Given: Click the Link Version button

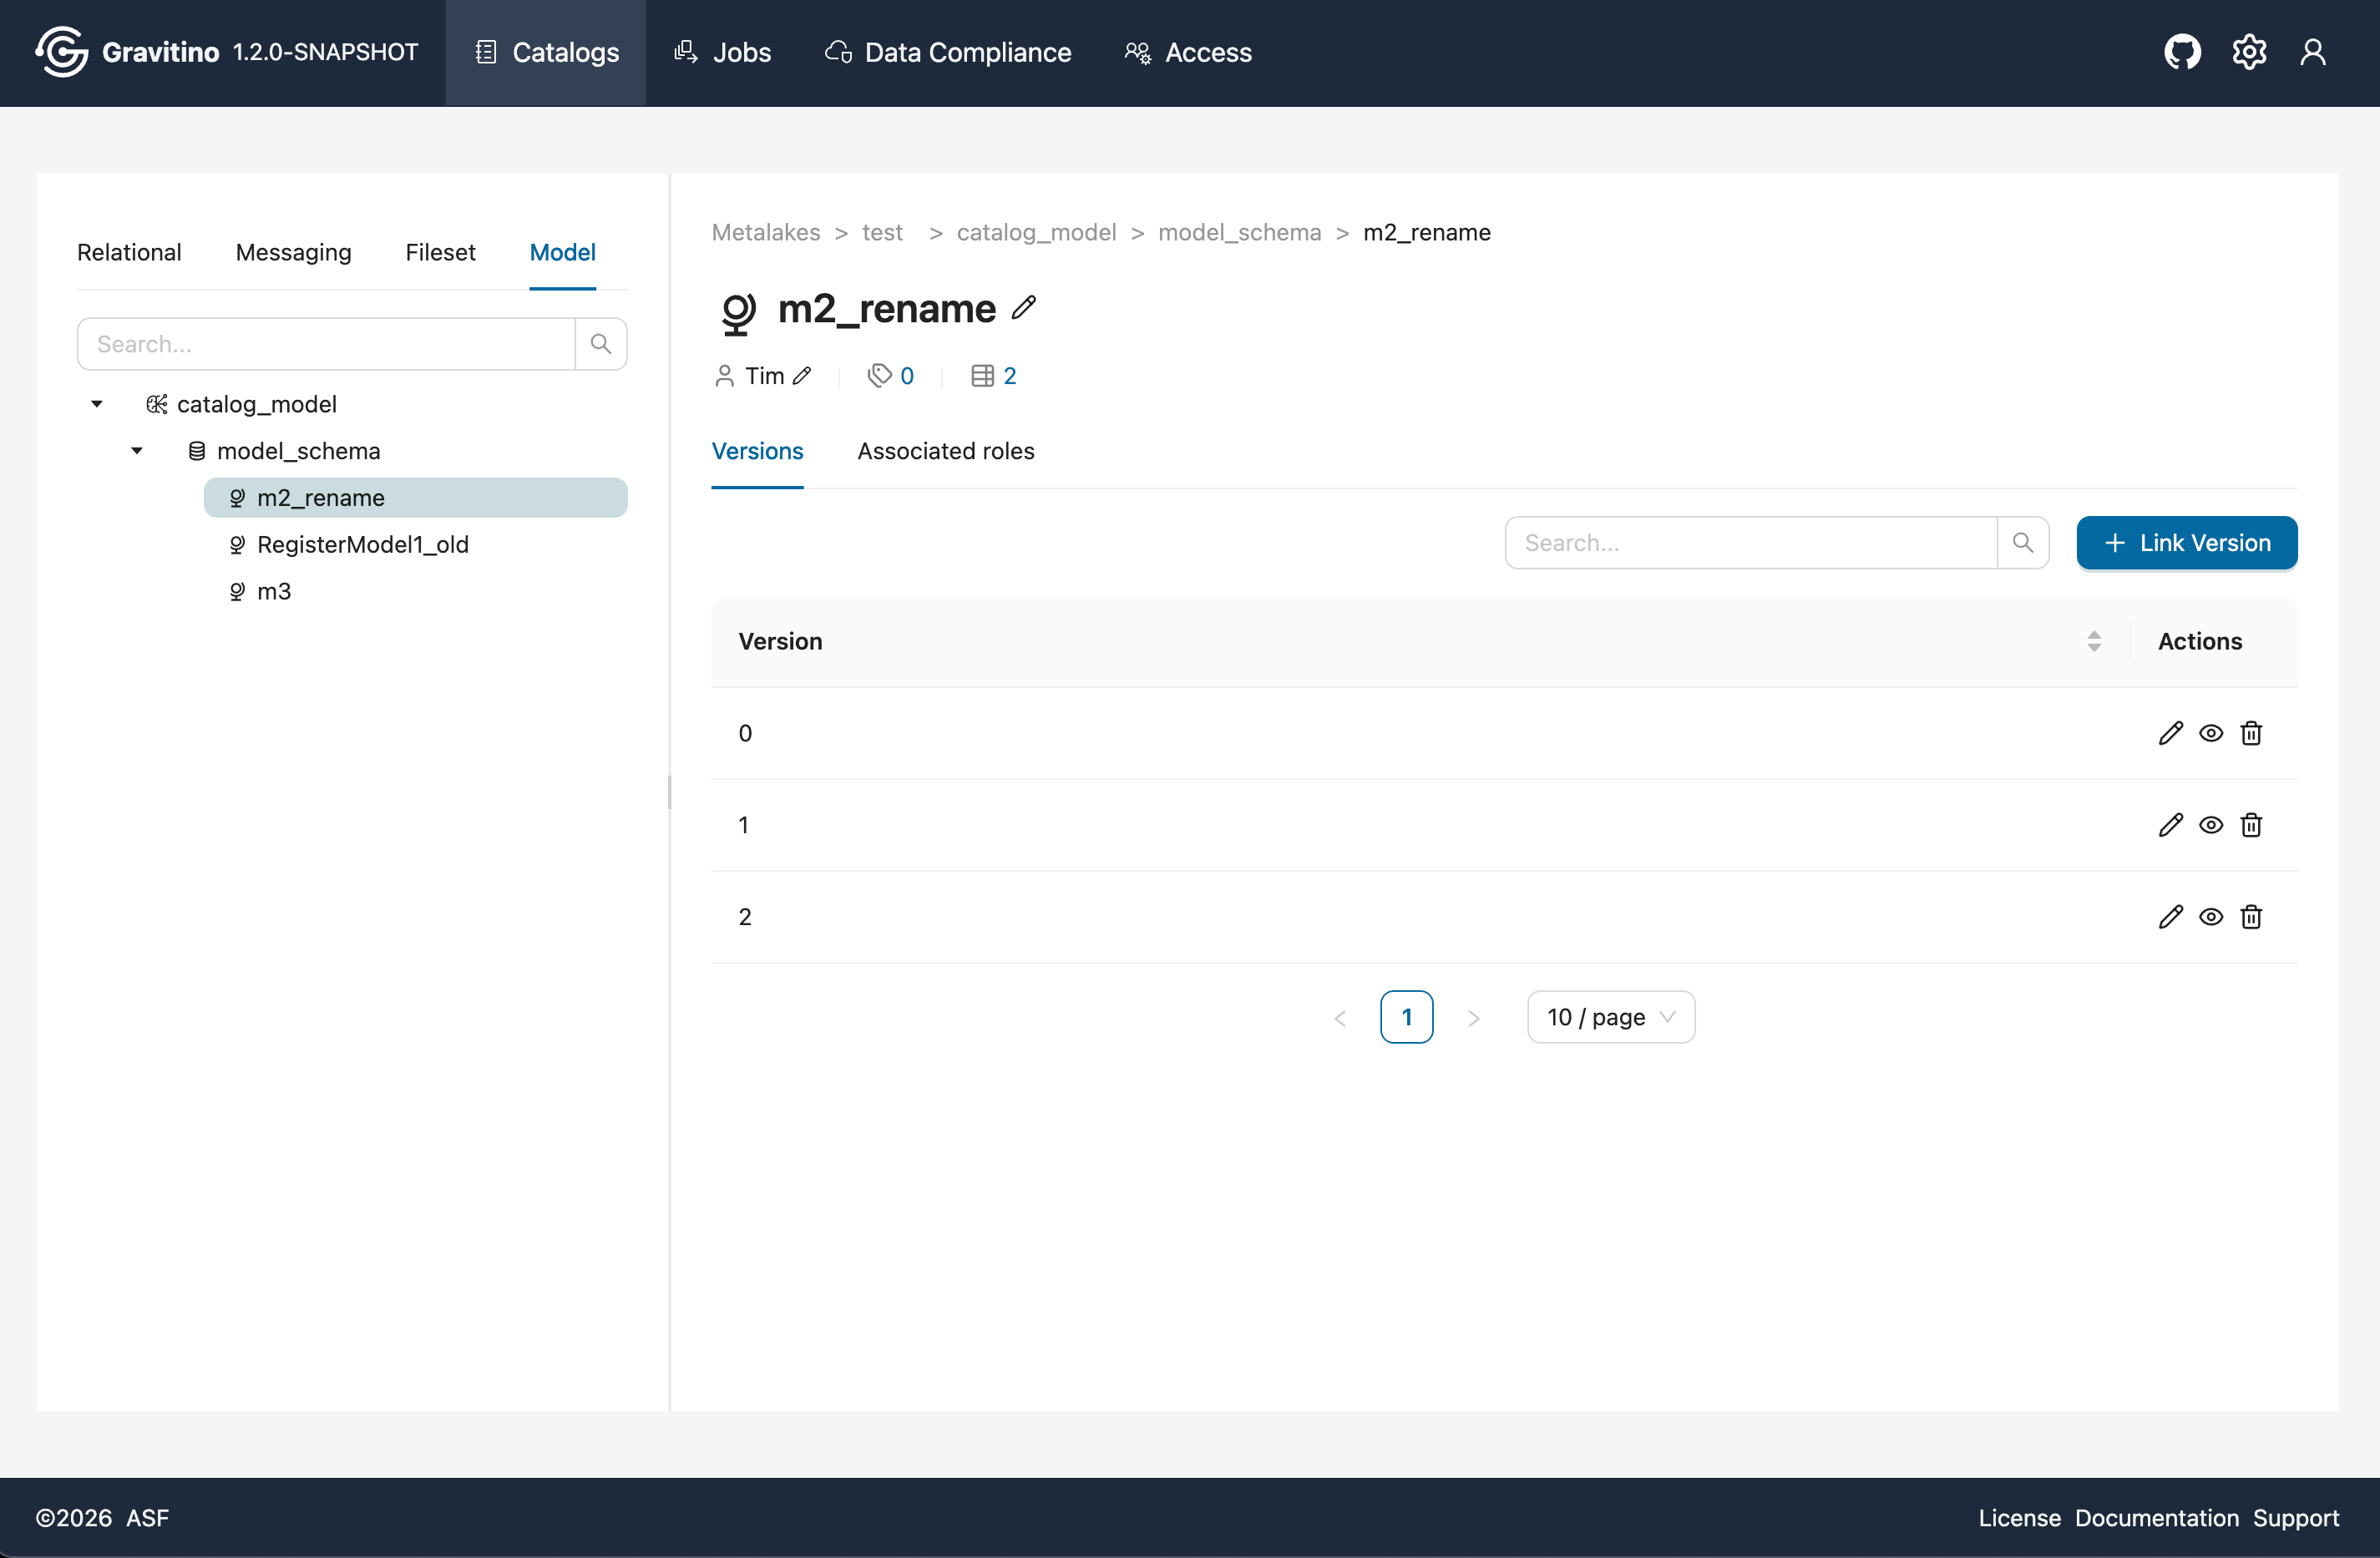Looking at the screenshot, I should click(2186, 543).
